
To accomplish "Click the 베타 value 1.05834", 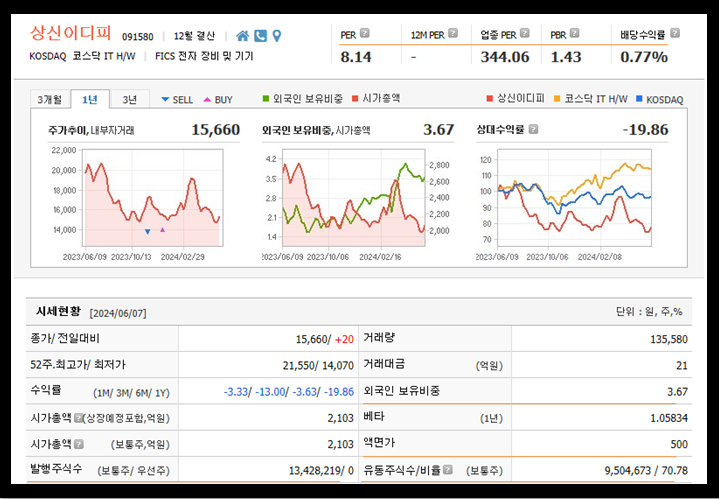I will [669, 418].
